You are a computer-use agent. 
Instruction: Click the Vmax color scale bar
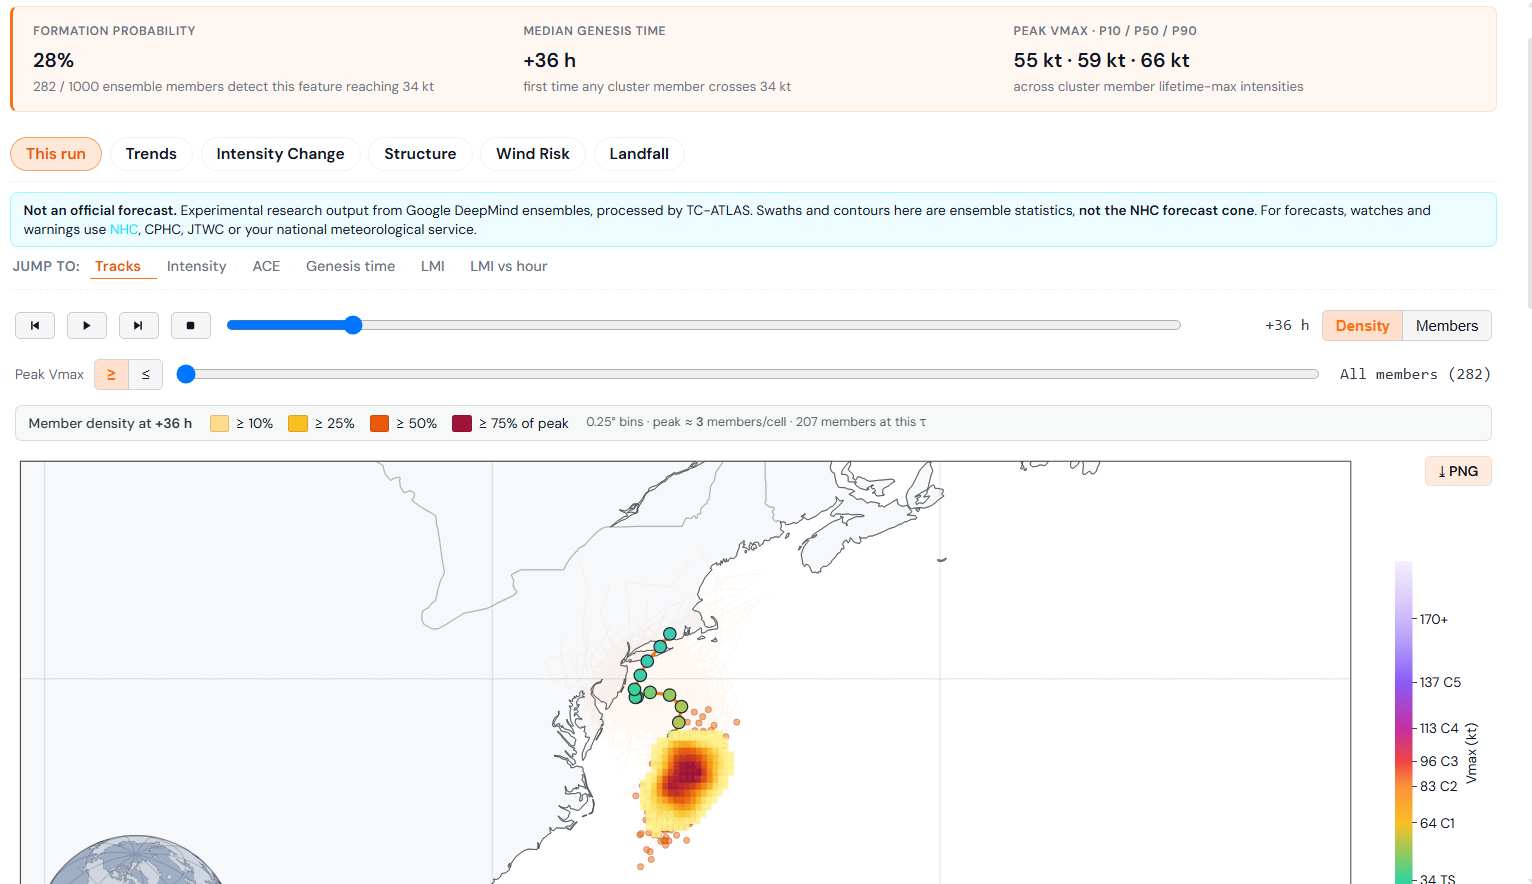tap(1404, 722)
